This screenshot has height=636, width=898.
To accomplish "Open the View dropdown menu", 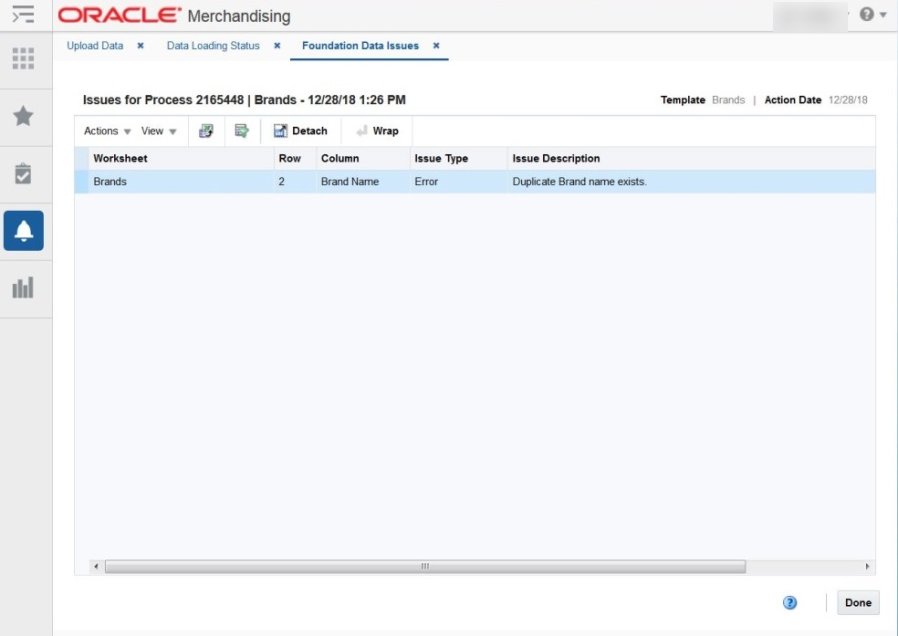I will [x=159, y=131].
